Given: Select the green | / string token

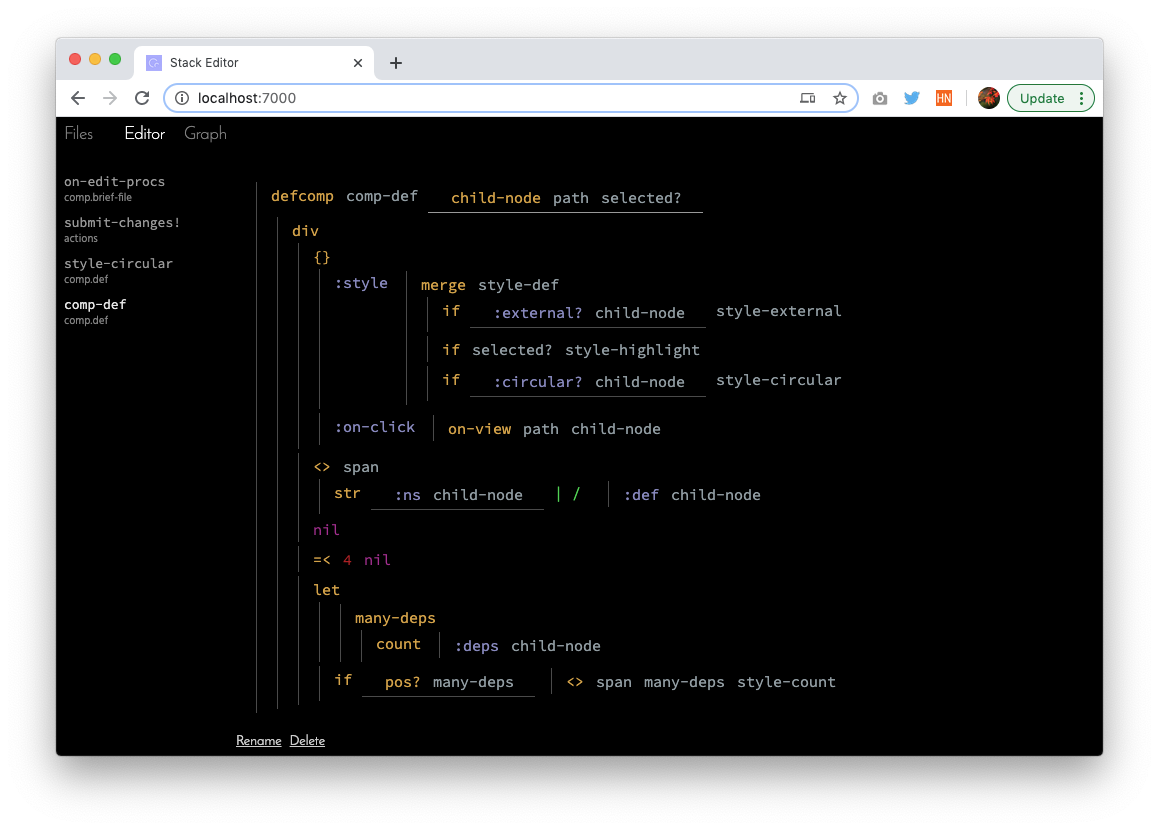Looking at the screenshot, I should click(568, 494).
